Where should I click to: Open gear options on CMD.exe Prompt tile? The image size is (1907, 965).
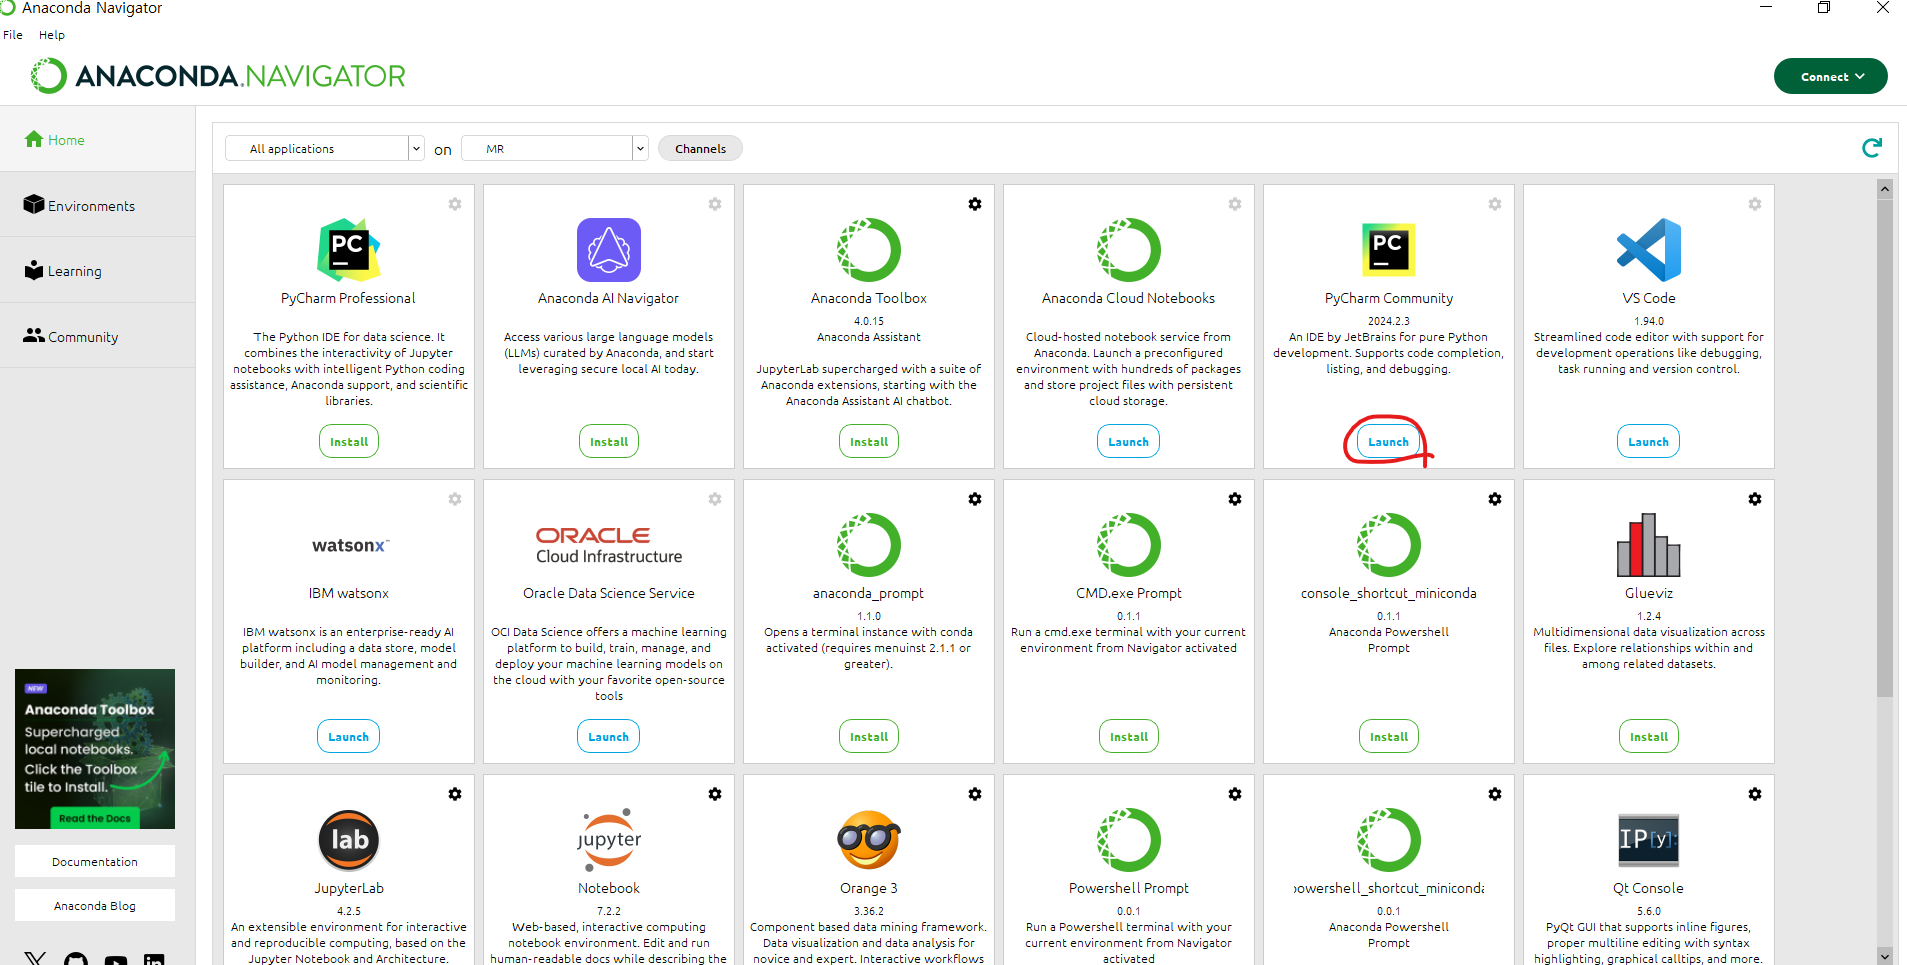click(x=1234, y=499)
